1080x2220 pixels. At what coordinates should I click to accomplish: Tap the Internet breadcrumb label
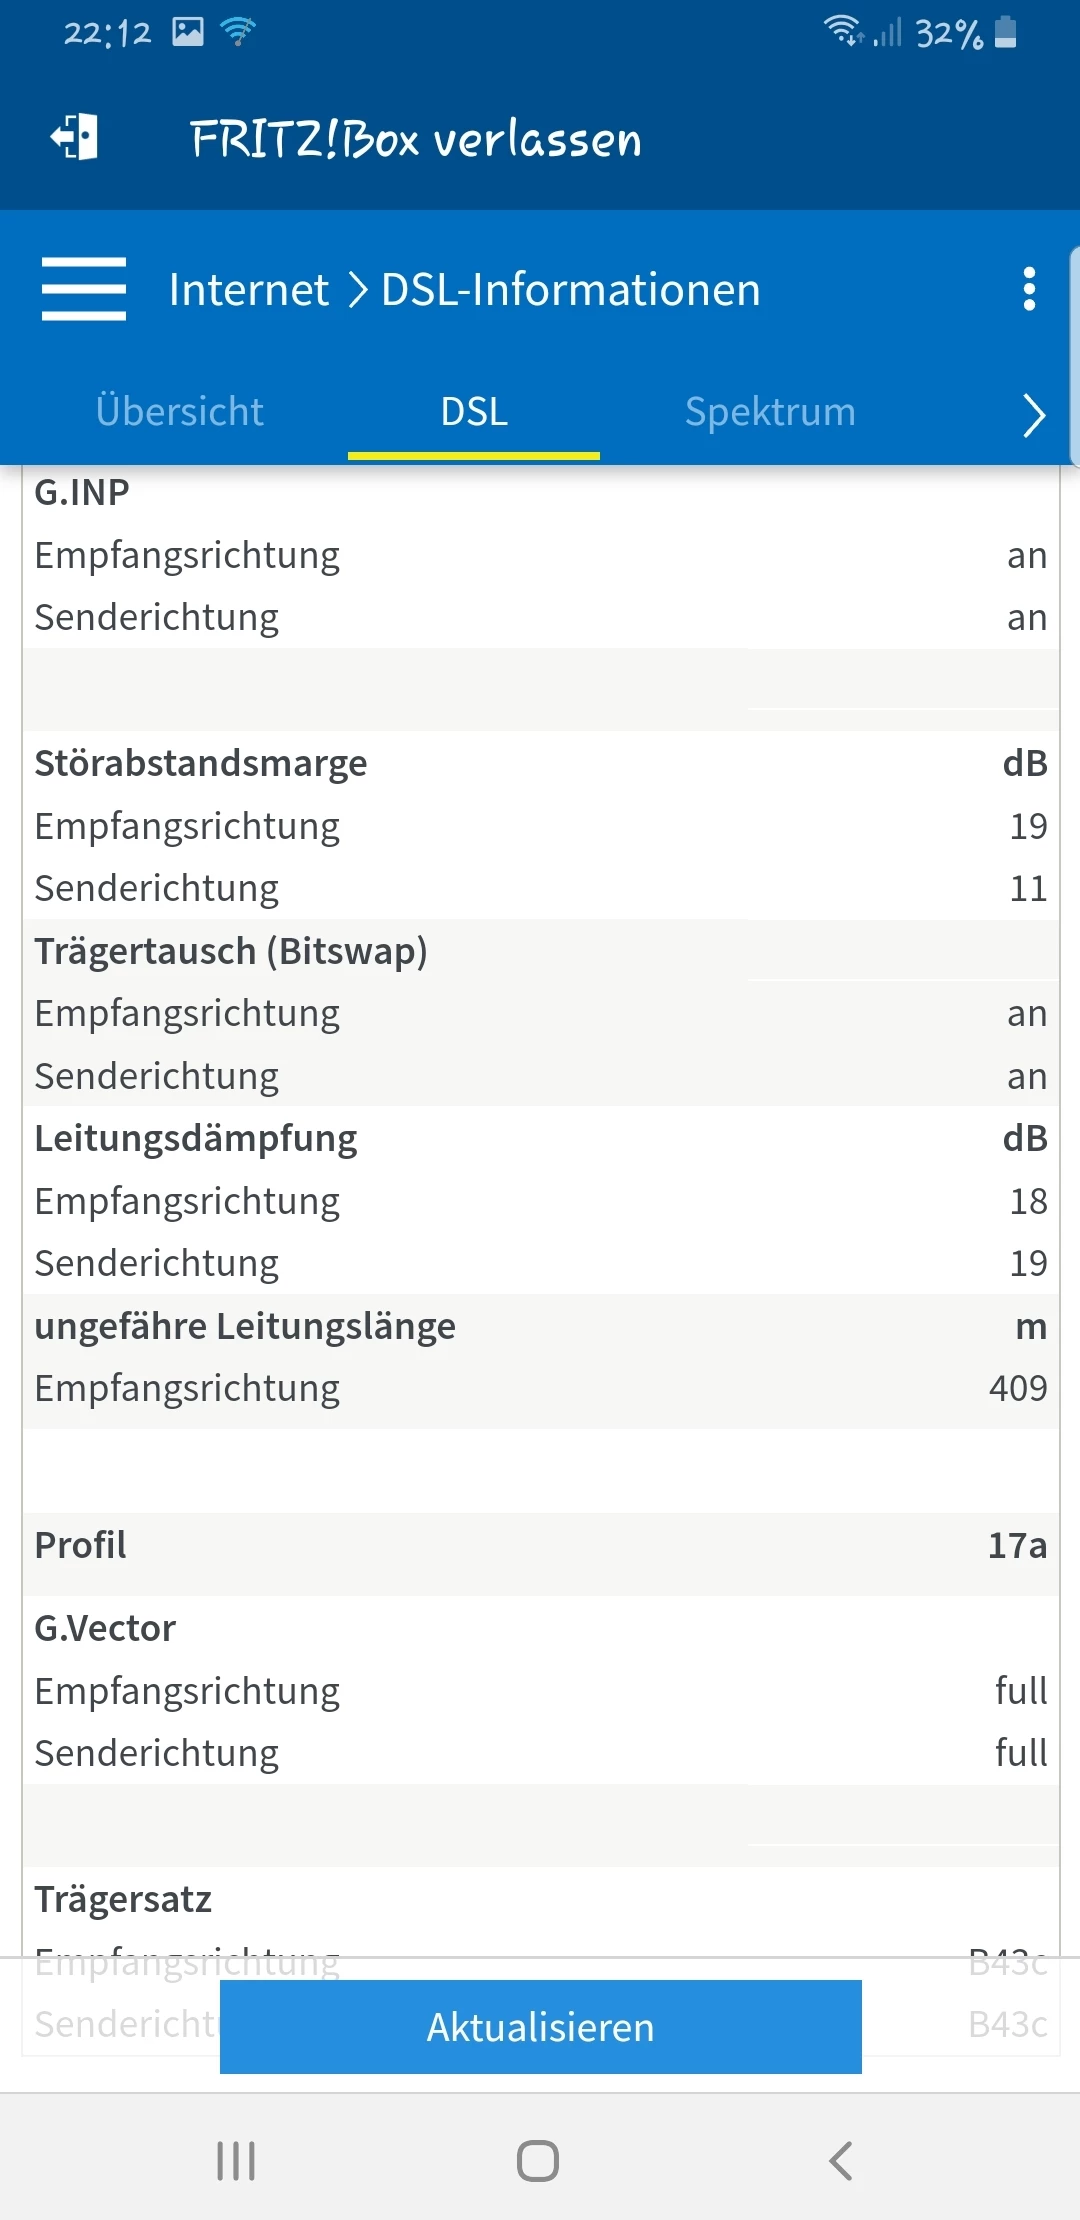248,290
